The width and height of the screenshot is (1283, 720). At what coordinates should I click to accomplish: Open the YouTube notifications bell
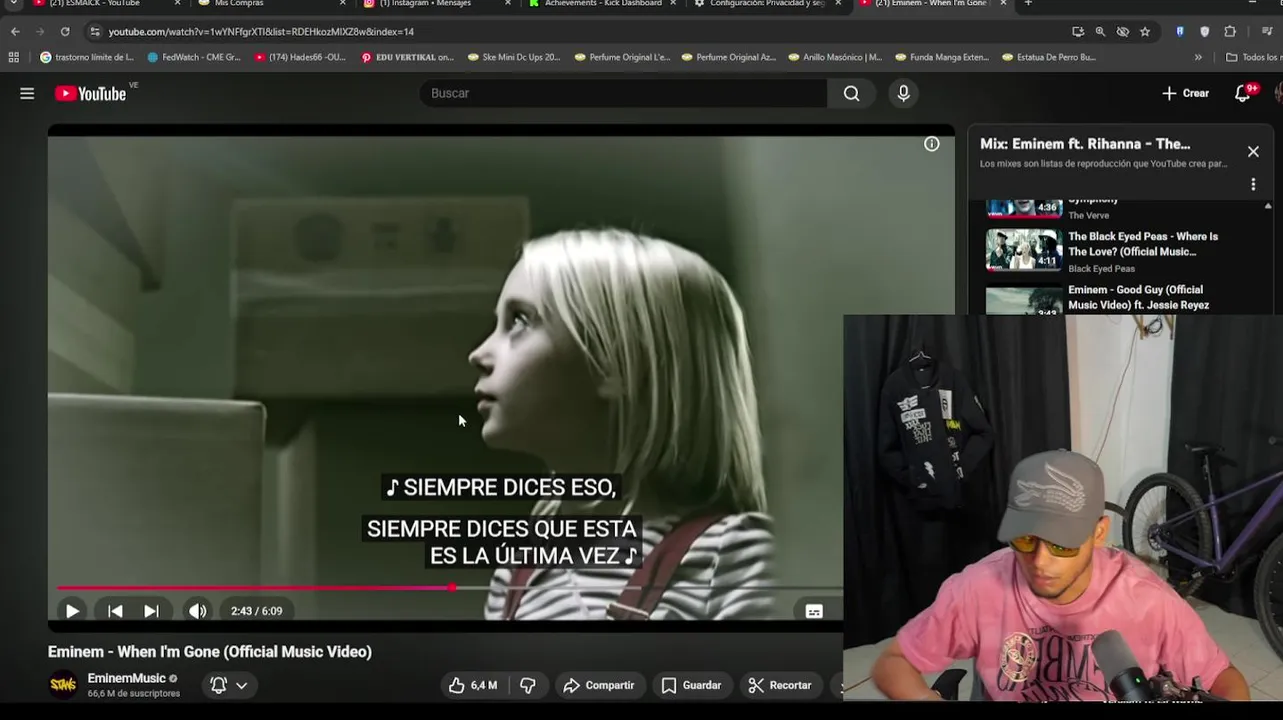(1243, 93)
